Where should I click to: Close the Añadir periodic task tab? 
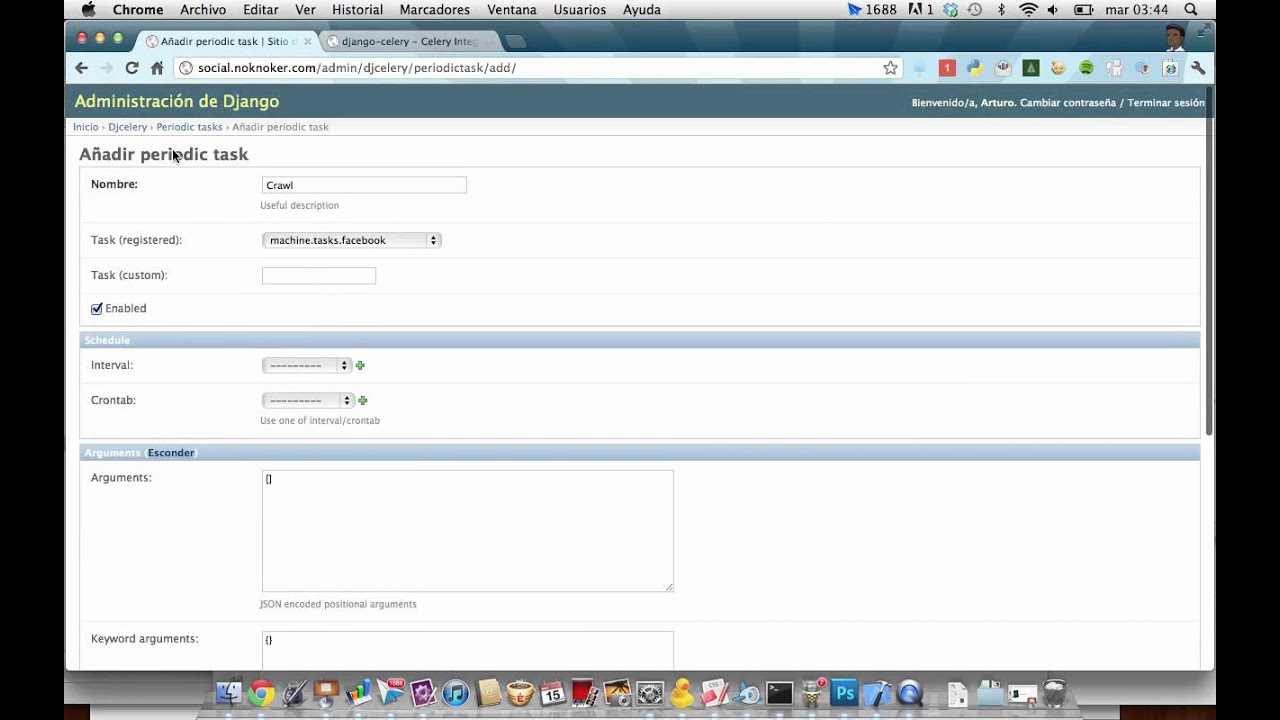coord(308,41)
